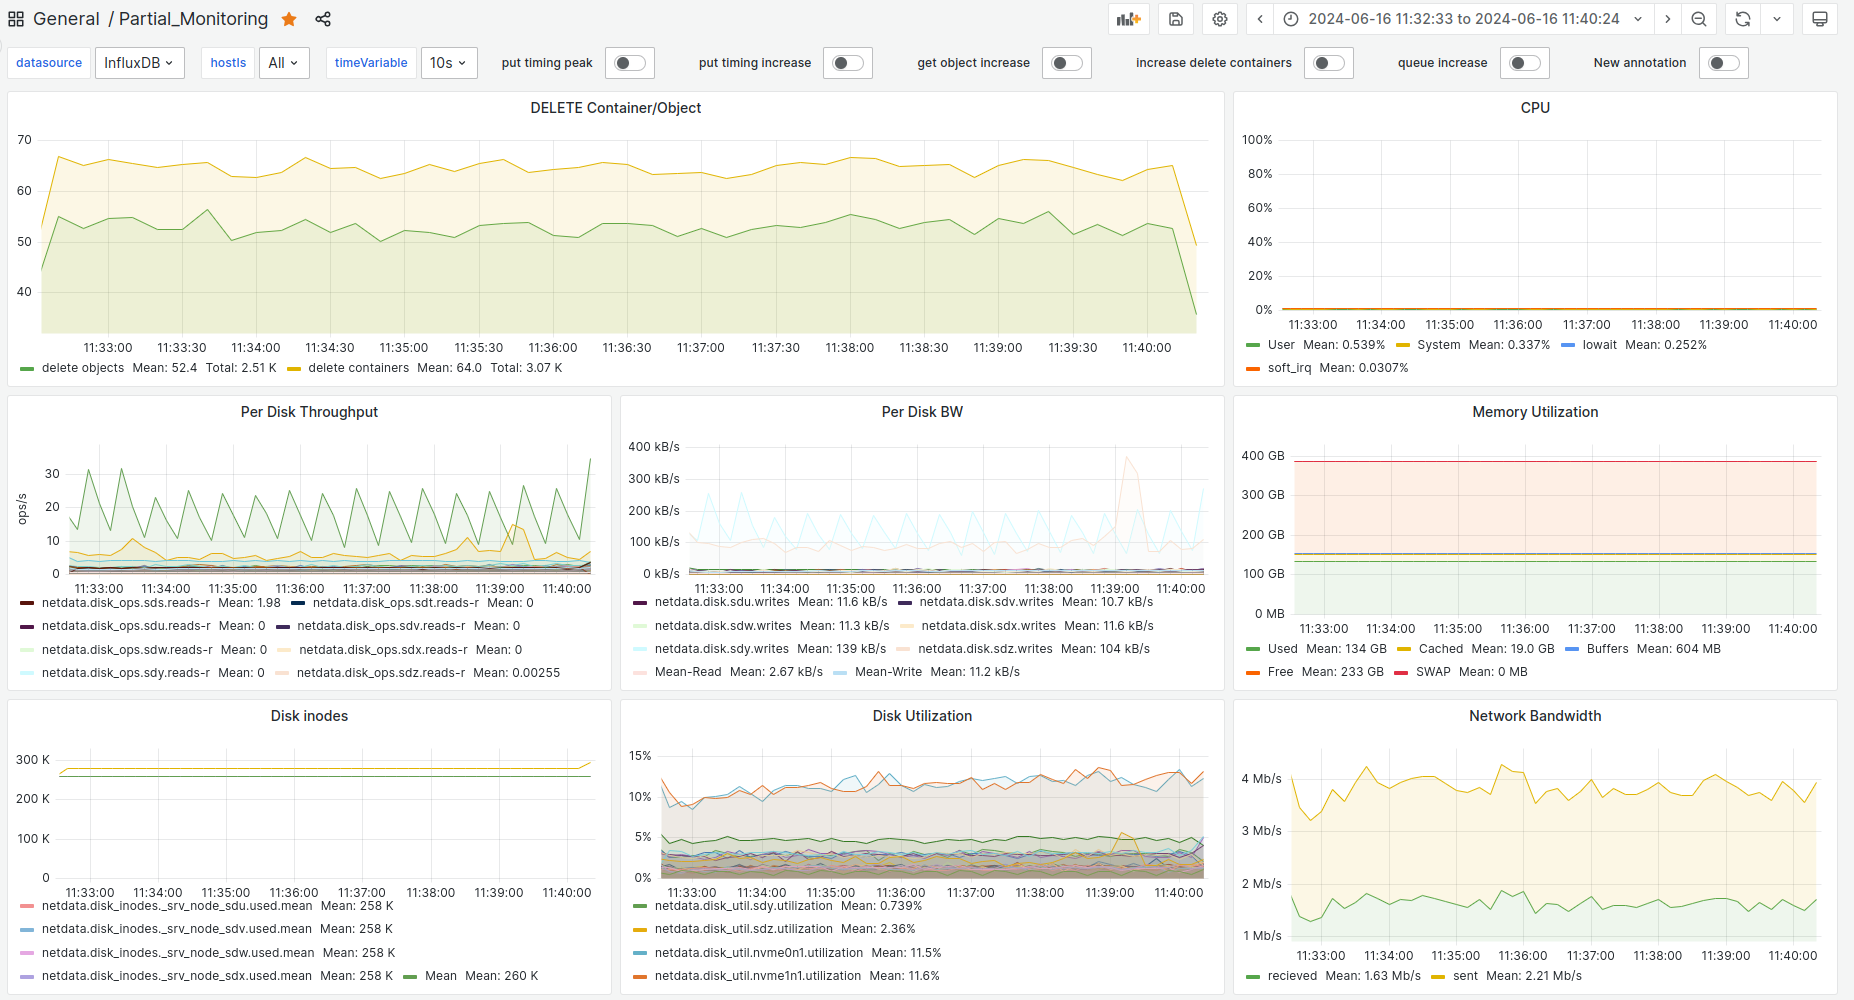Open the Network Bandwidth panel title menu
This screenshot has height=1000, width=1854.
click(1534, 716)
